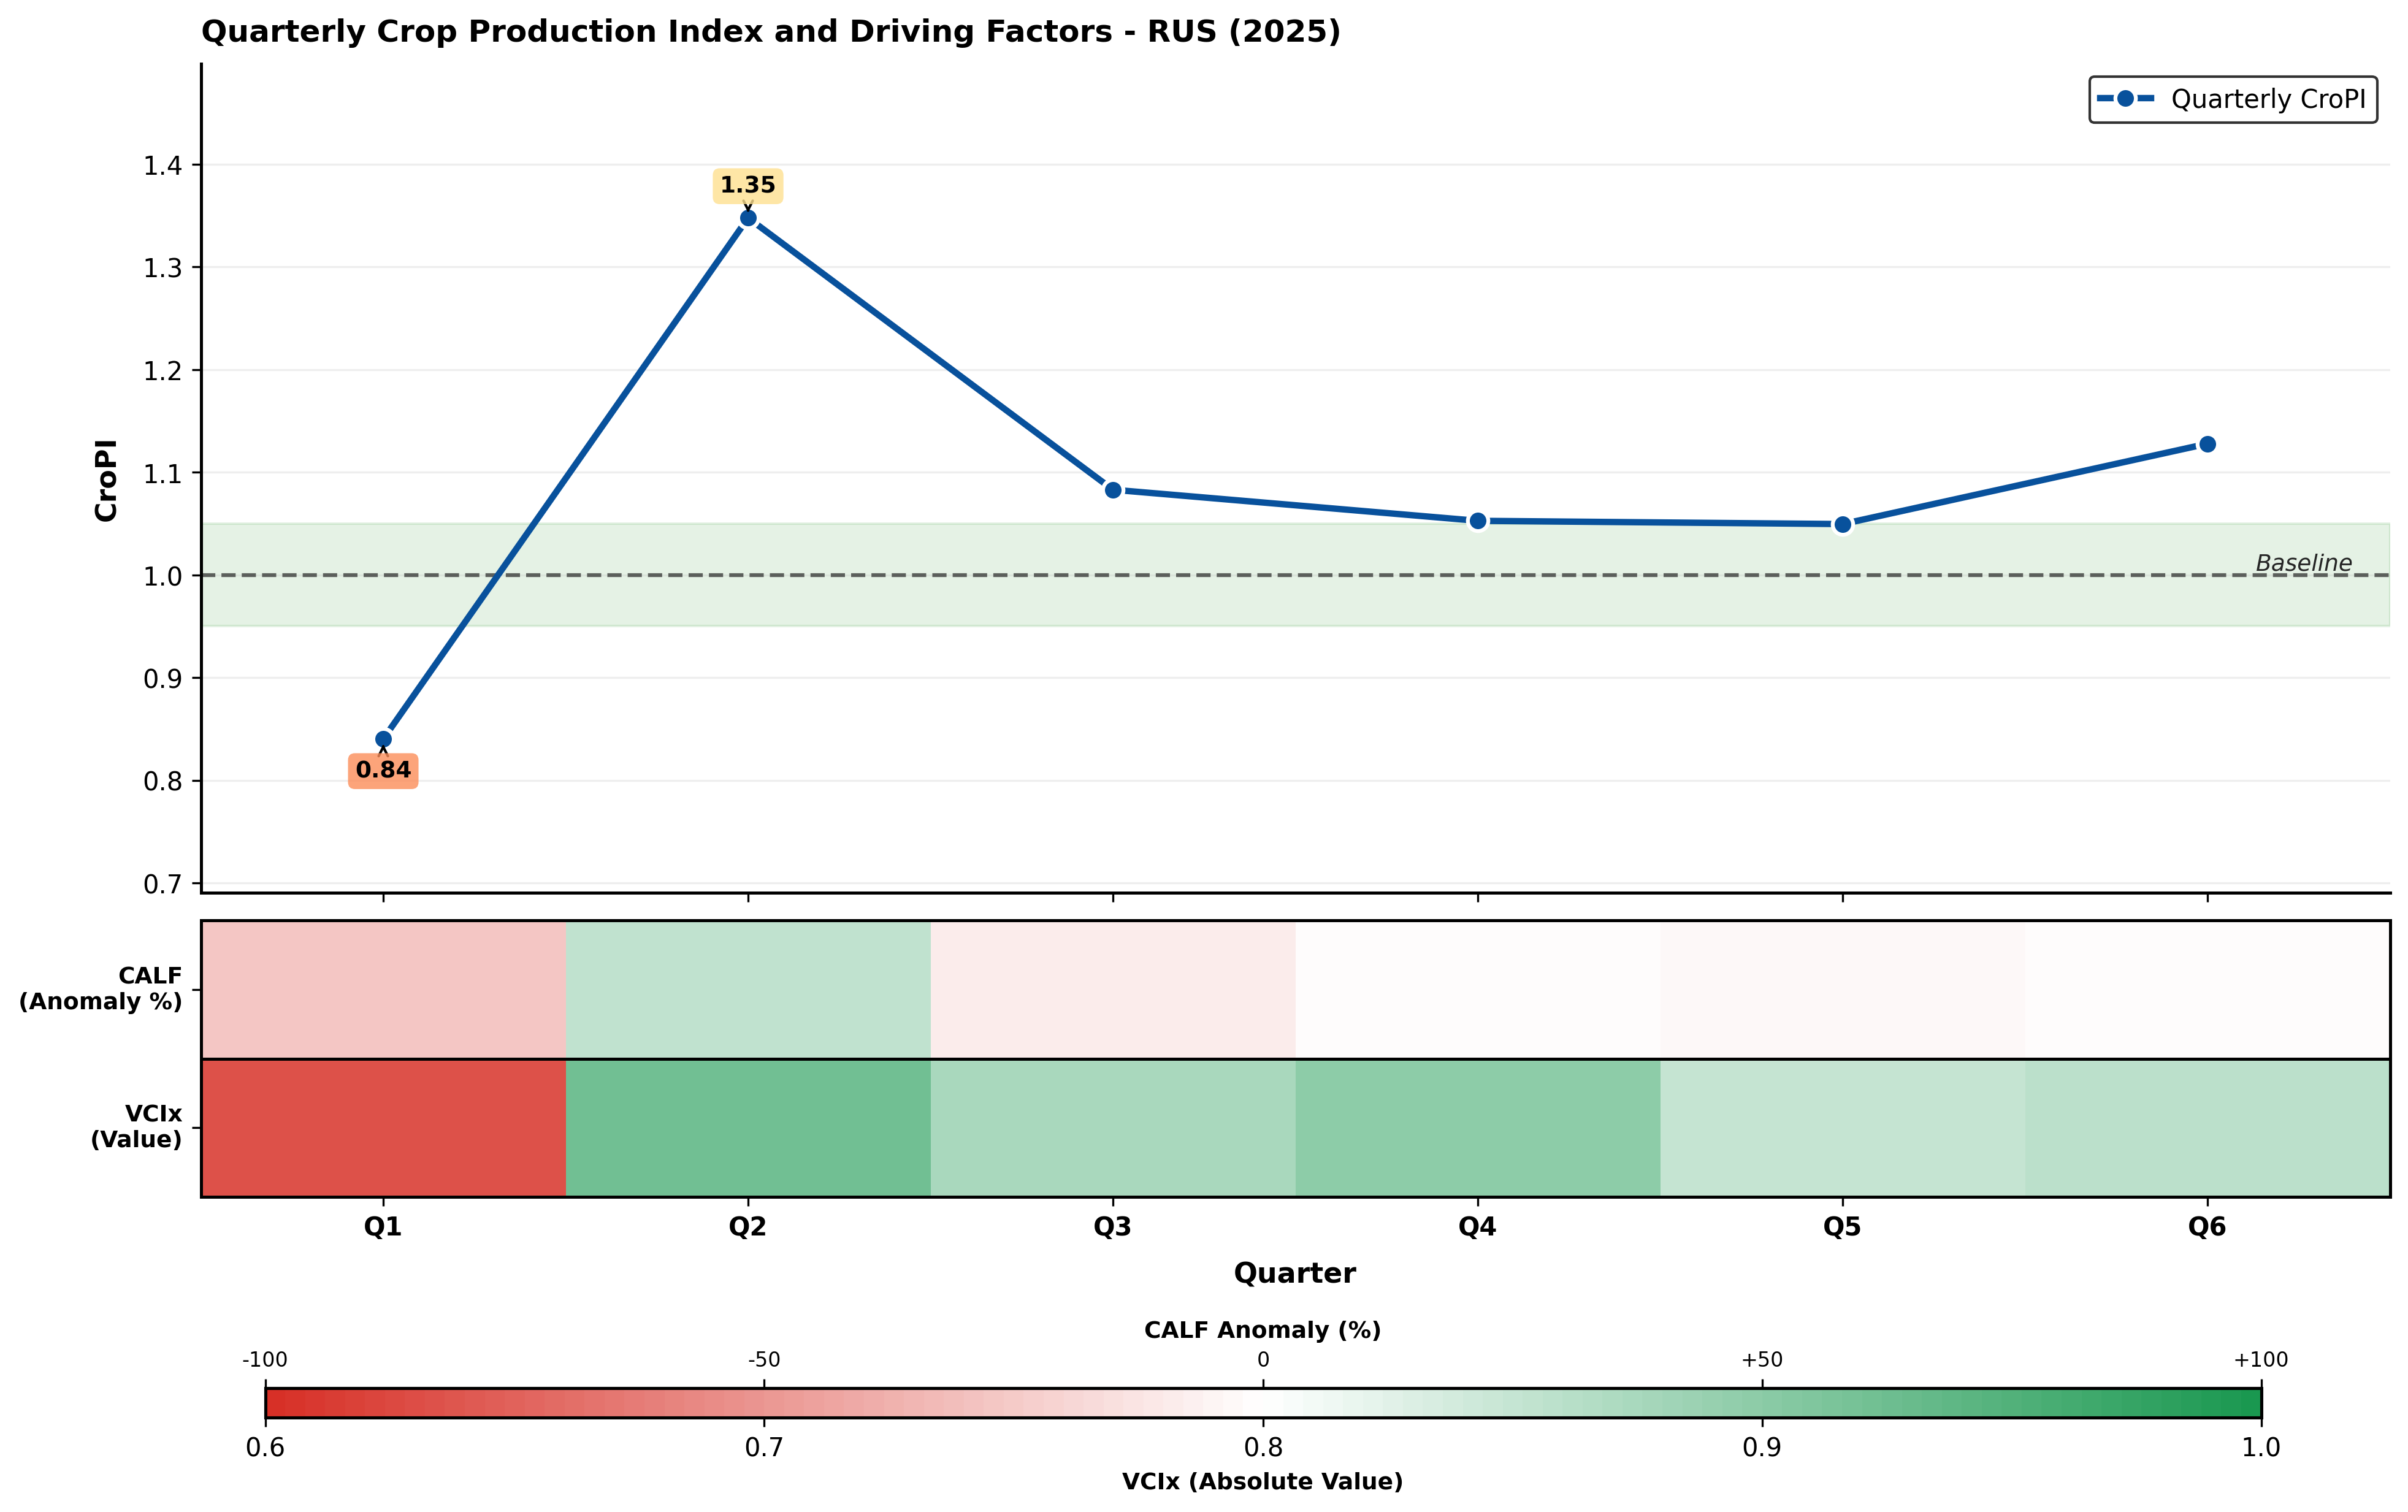Click the Q1 lowest data point marker
The image size is (2408, 1512).
pyautogui.click(x=383, y=740)
